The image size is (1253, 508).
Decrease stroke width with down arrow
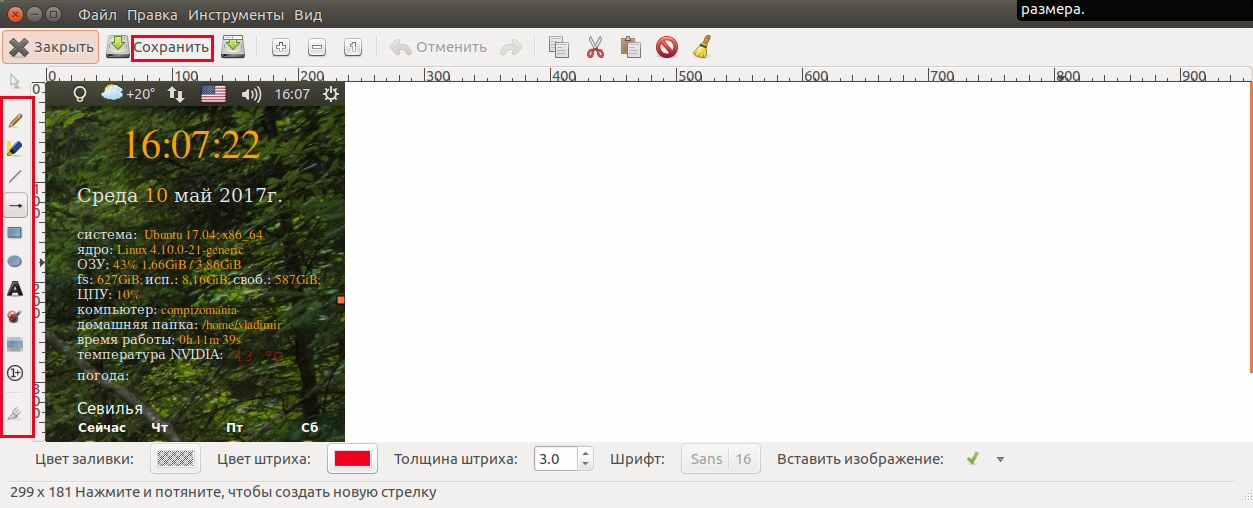pos(586,465)
